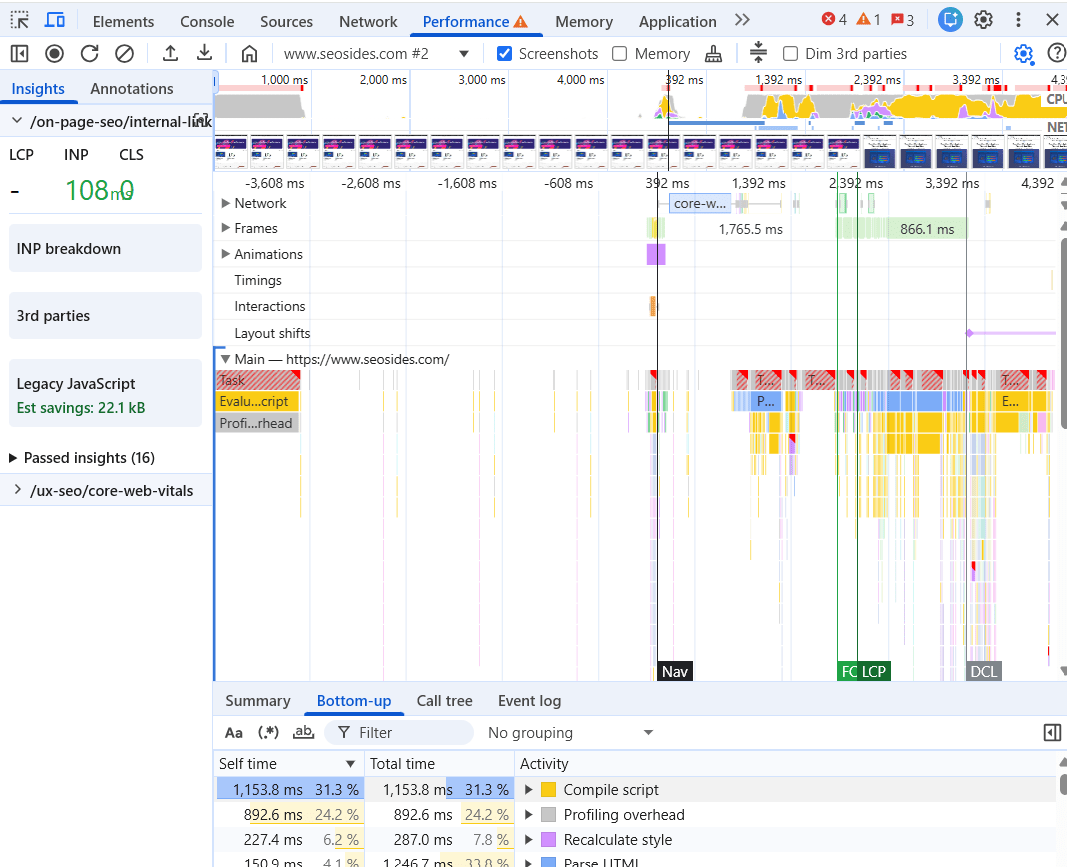Expand the /ux-seo/core-web-vitals insight group
Viewport: 1067px width, 867px height.
pyautogui.click(x=17, y=490)
